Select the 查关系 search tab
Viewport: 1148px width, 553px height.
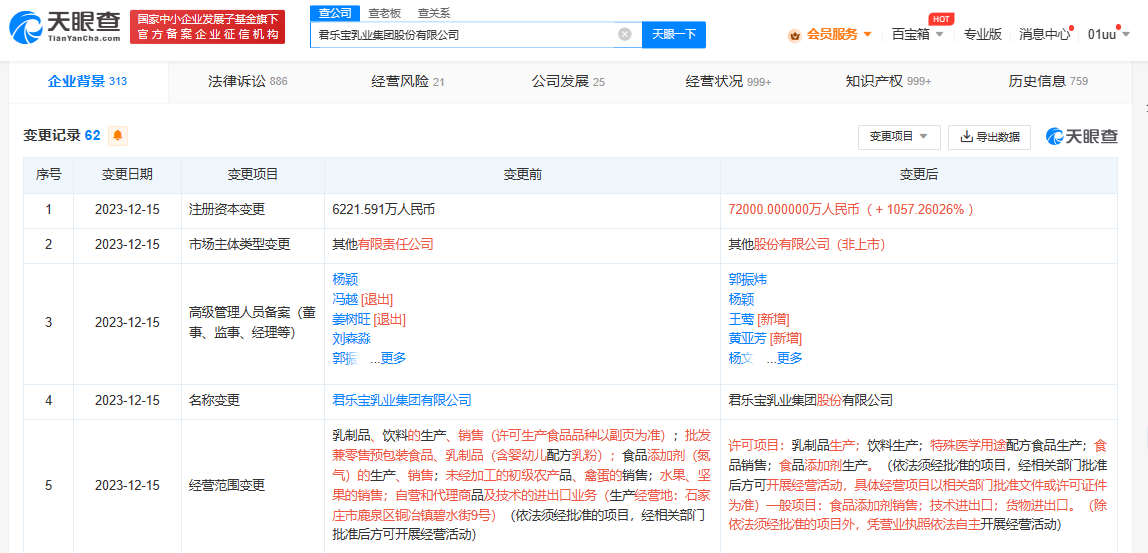[433, 13]
